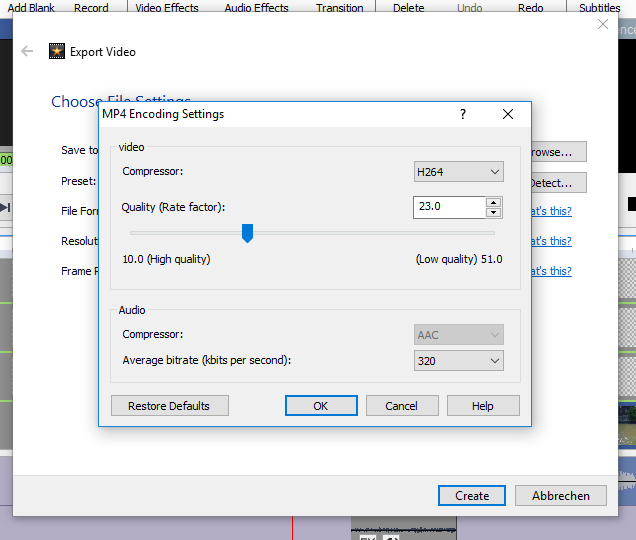Close the MP4 Encoding Settings dialog
Screen dimensions: 636x540
coord(508,114)
